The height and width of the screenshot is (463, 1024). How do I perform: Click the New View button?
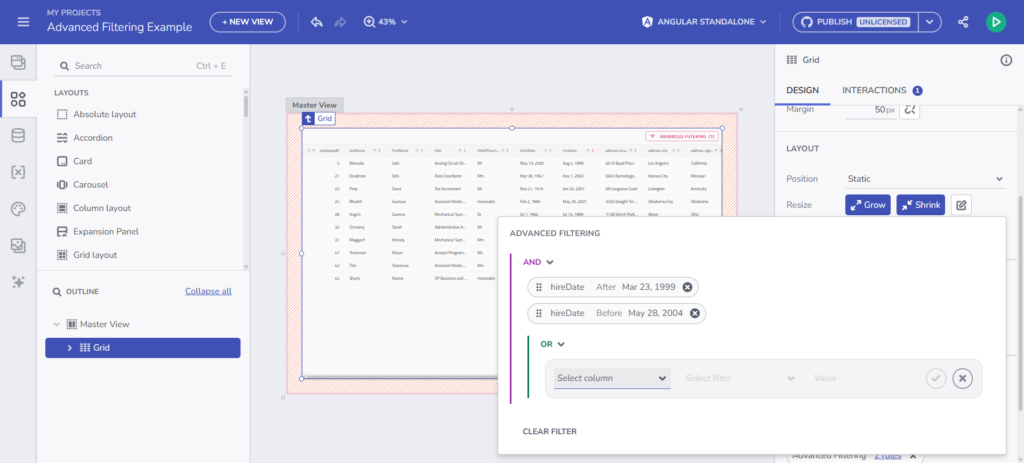tap(248, 22)
